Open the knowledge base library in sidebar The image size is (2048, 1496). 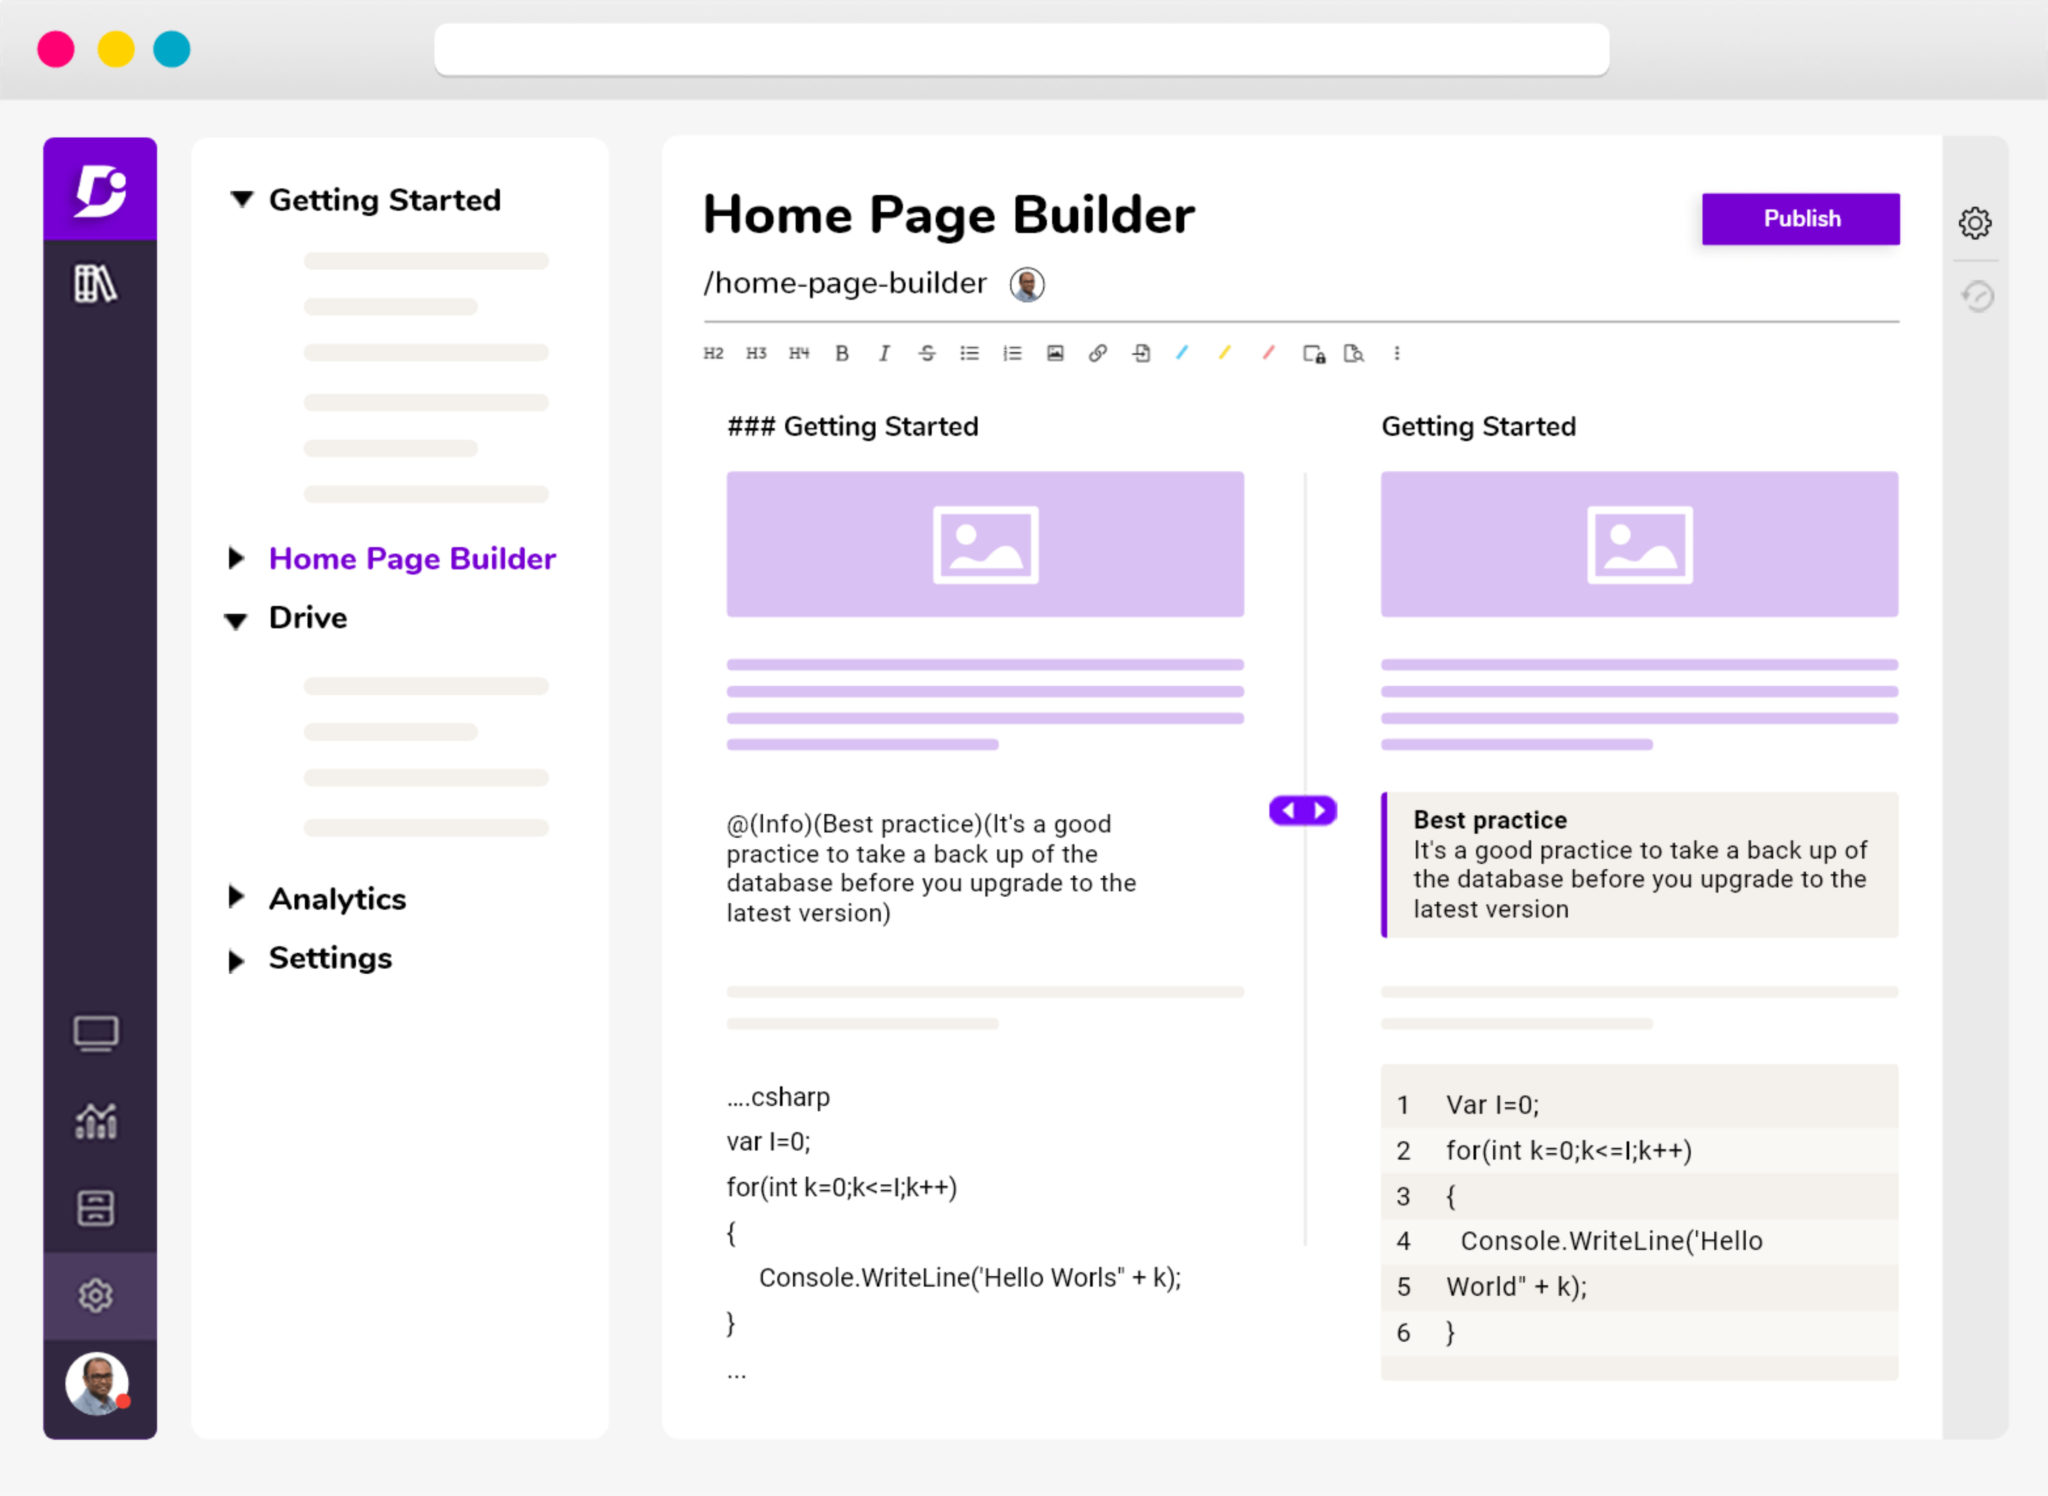point(98,285)
